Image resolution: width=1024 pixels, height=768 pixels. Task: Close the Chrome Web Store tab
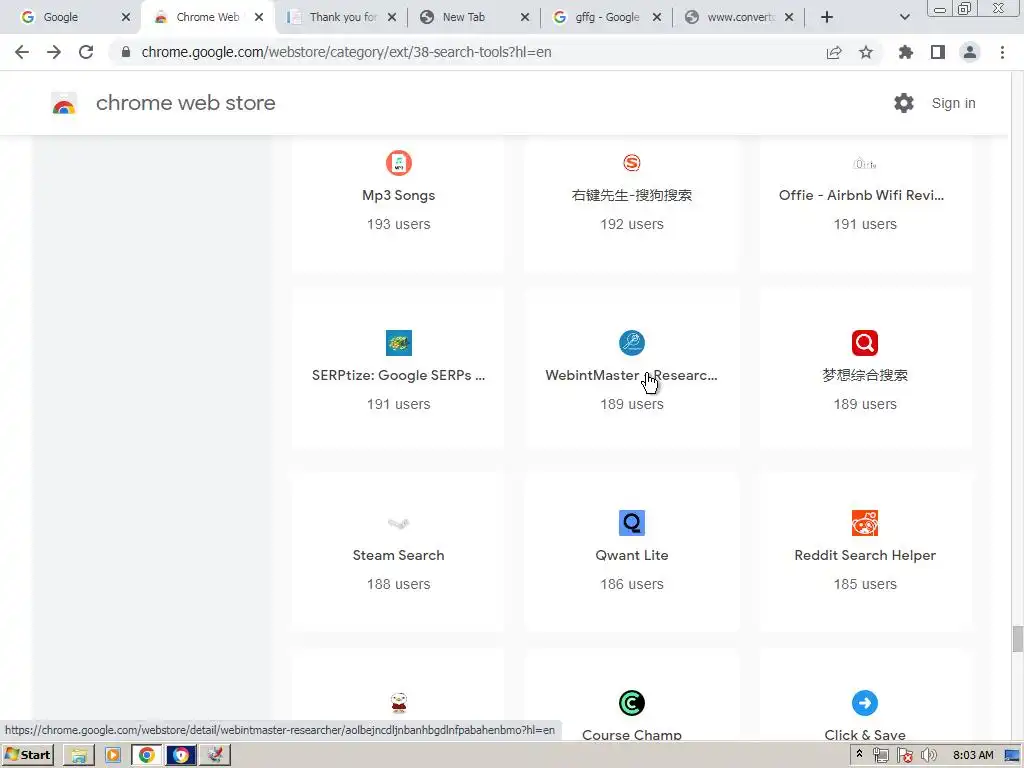(x=259, y=17)
